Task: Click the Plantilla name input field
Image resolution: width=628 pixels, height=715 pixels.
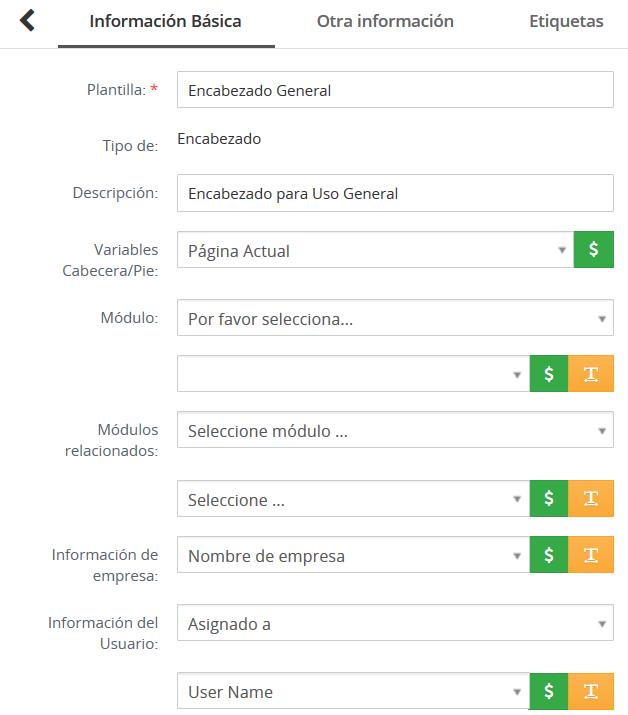Action: pos(394,89)
